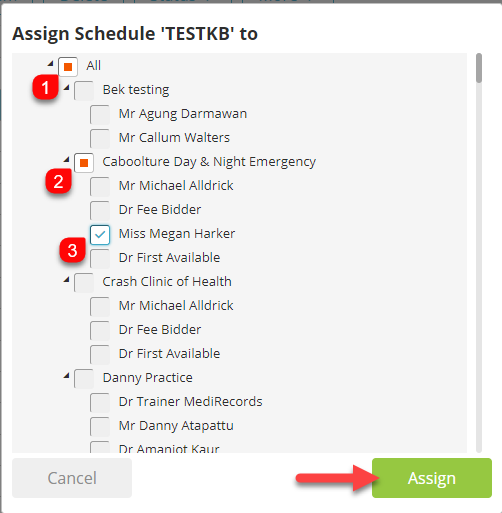The image size is (502, 513).
Task: Click the vertical scrollbar thumb
Action: pyautogui.click(x=479, y=68)
